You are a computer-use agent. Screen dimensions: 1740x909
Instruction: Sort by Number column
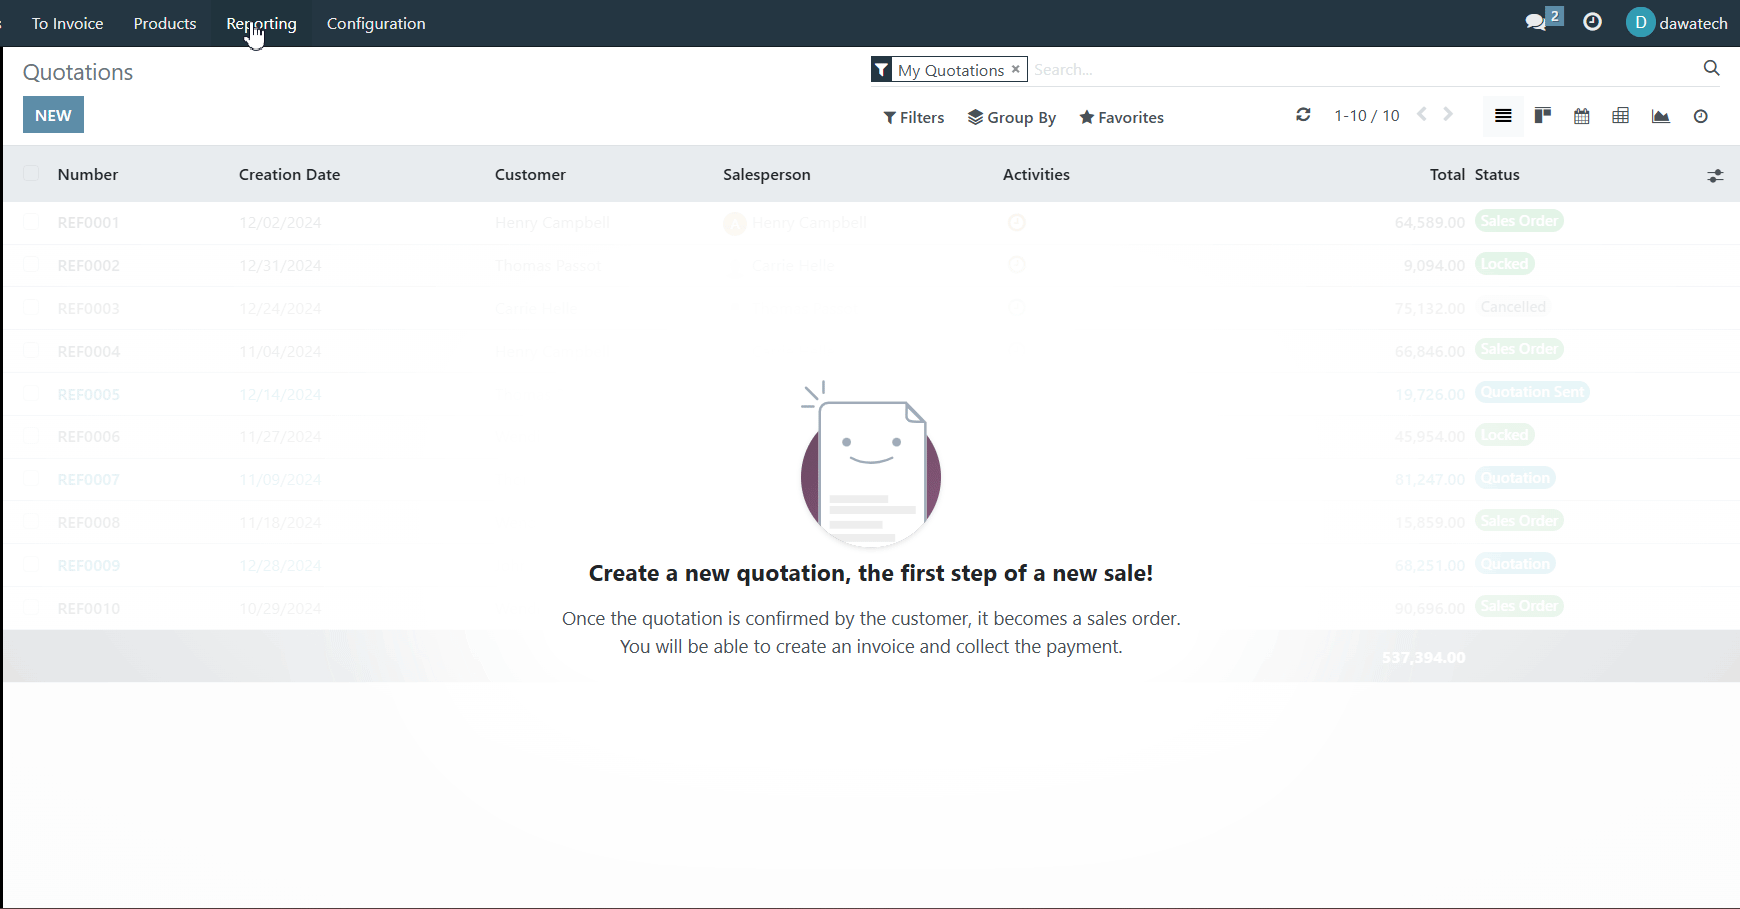pos(88,174)
